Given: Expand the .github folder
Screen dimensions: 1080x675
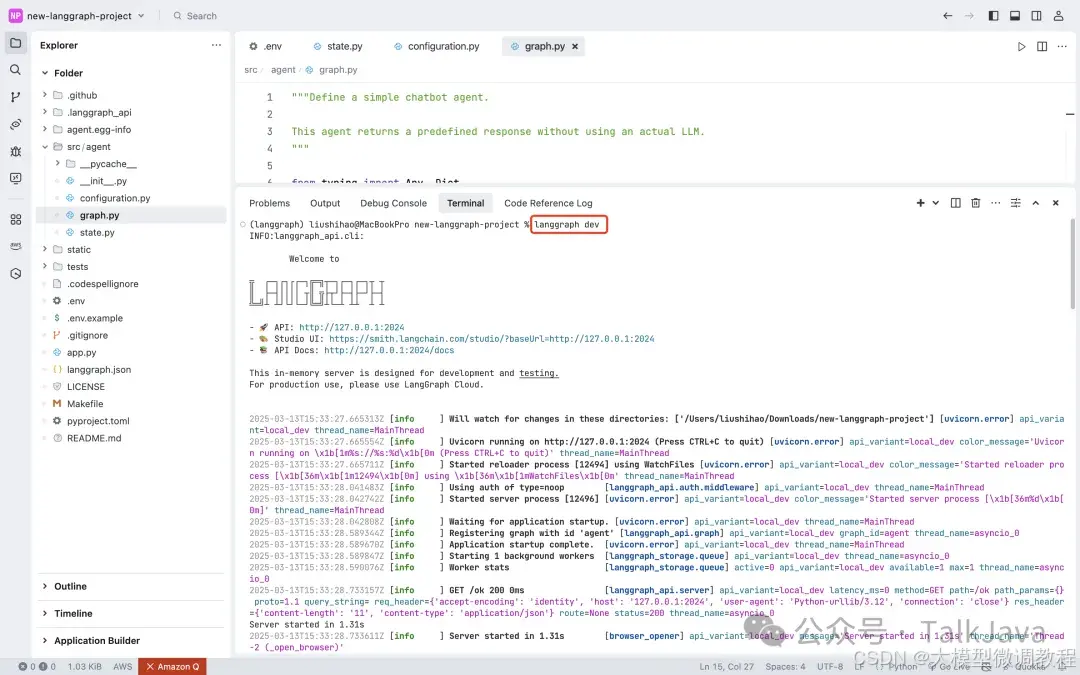Looking at the screenshot, I should click(45, 94).
